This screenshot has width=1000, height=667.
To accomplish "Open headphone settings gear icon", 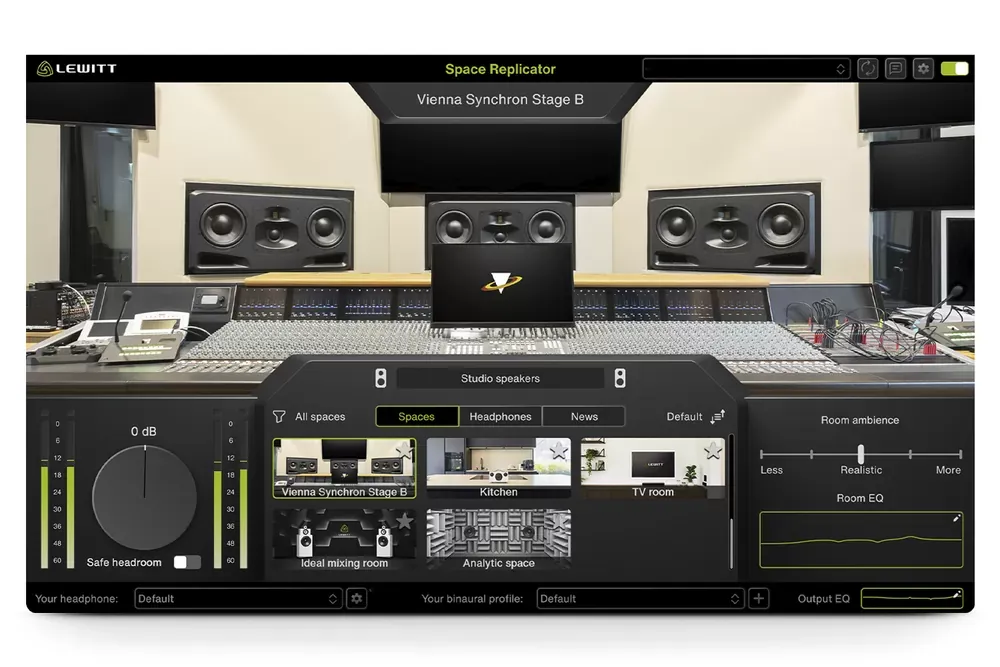I will click(x=357, y=598).
